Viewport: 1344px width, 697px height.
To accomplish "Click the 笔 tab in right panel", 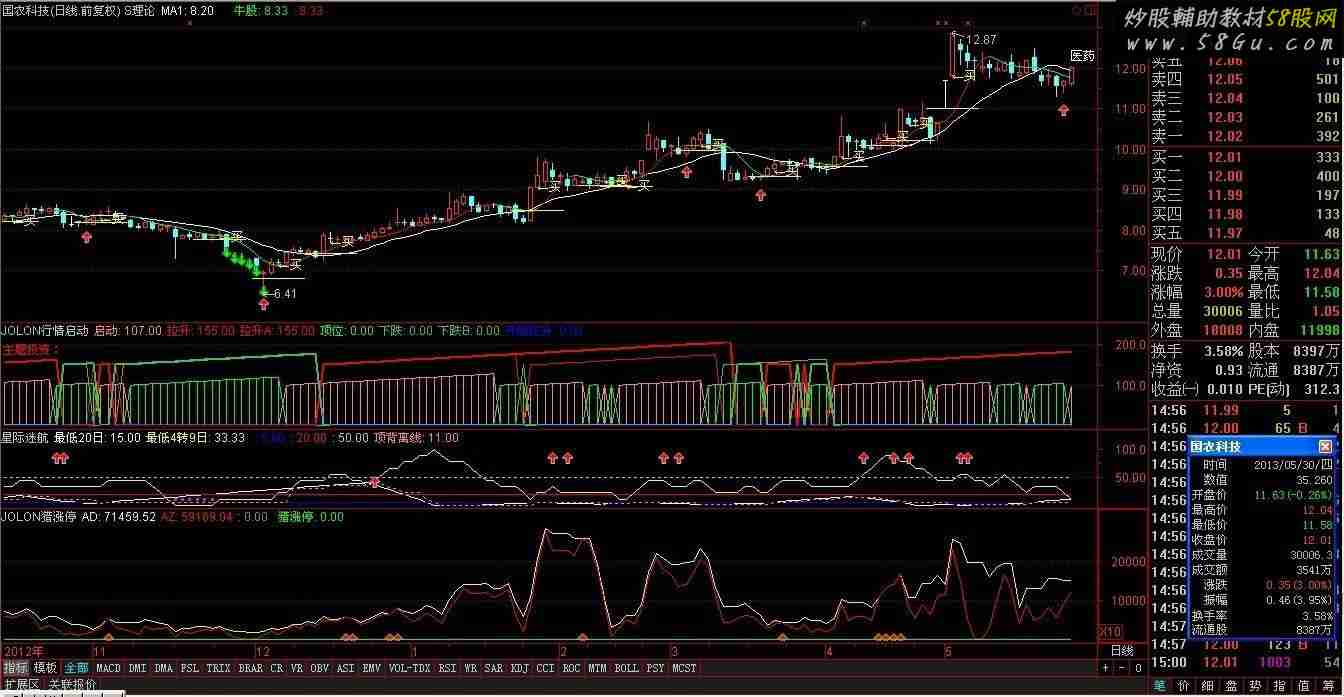I will pyautogui.click(x=1160, y=686).
